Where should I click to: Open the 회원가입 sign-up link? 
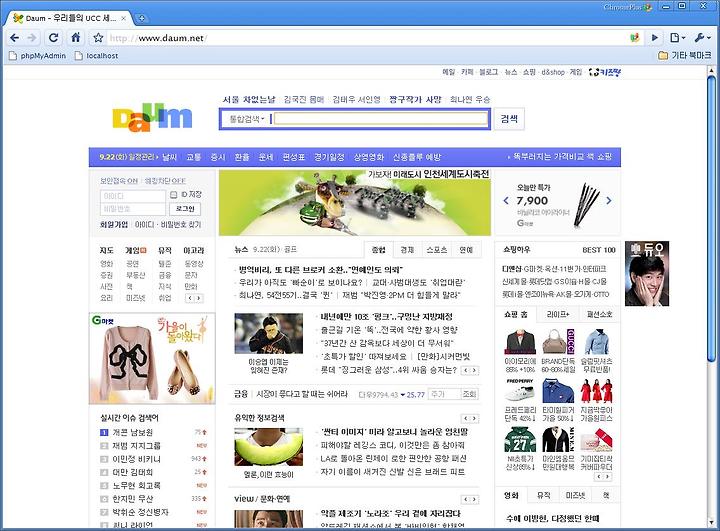point(114,225)
